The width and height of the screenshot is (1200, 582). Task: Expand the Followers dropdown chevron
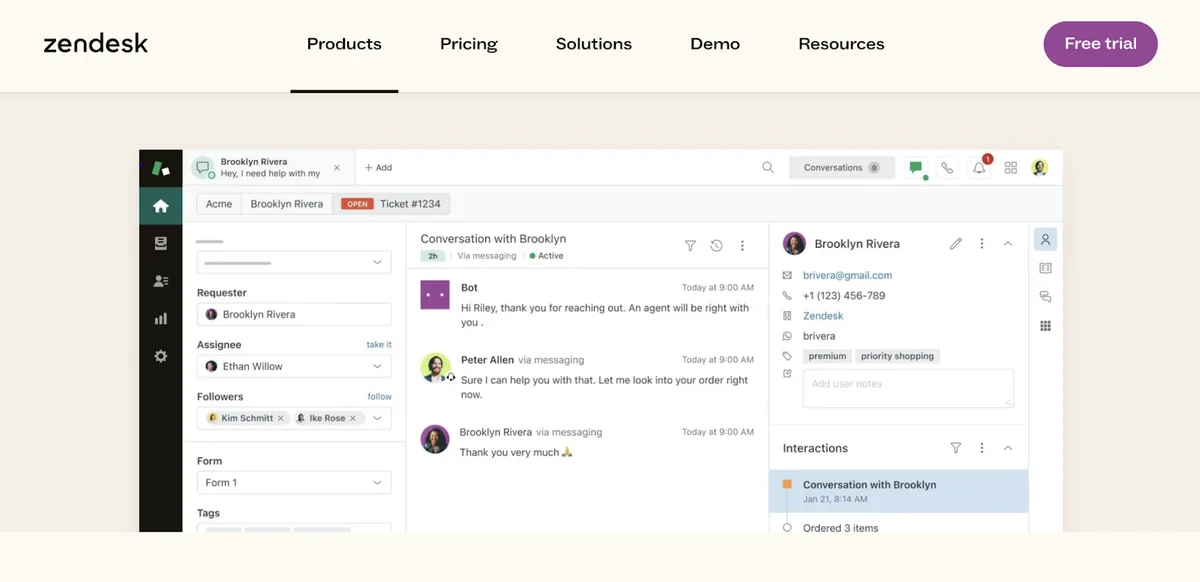point(377,418)
